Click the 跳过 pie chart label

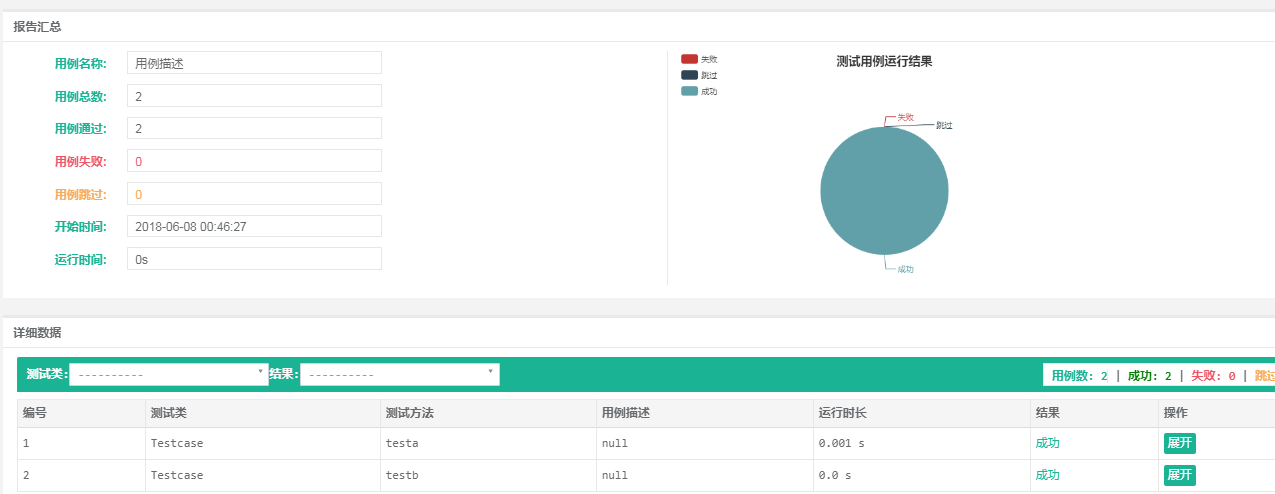click(x=944, y=126)
